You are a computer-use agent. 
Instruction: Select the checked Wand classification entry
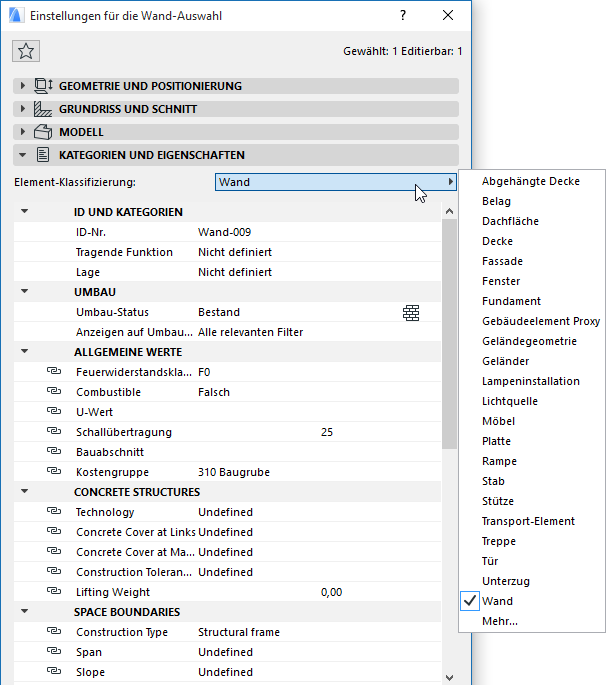pos(497,601)
